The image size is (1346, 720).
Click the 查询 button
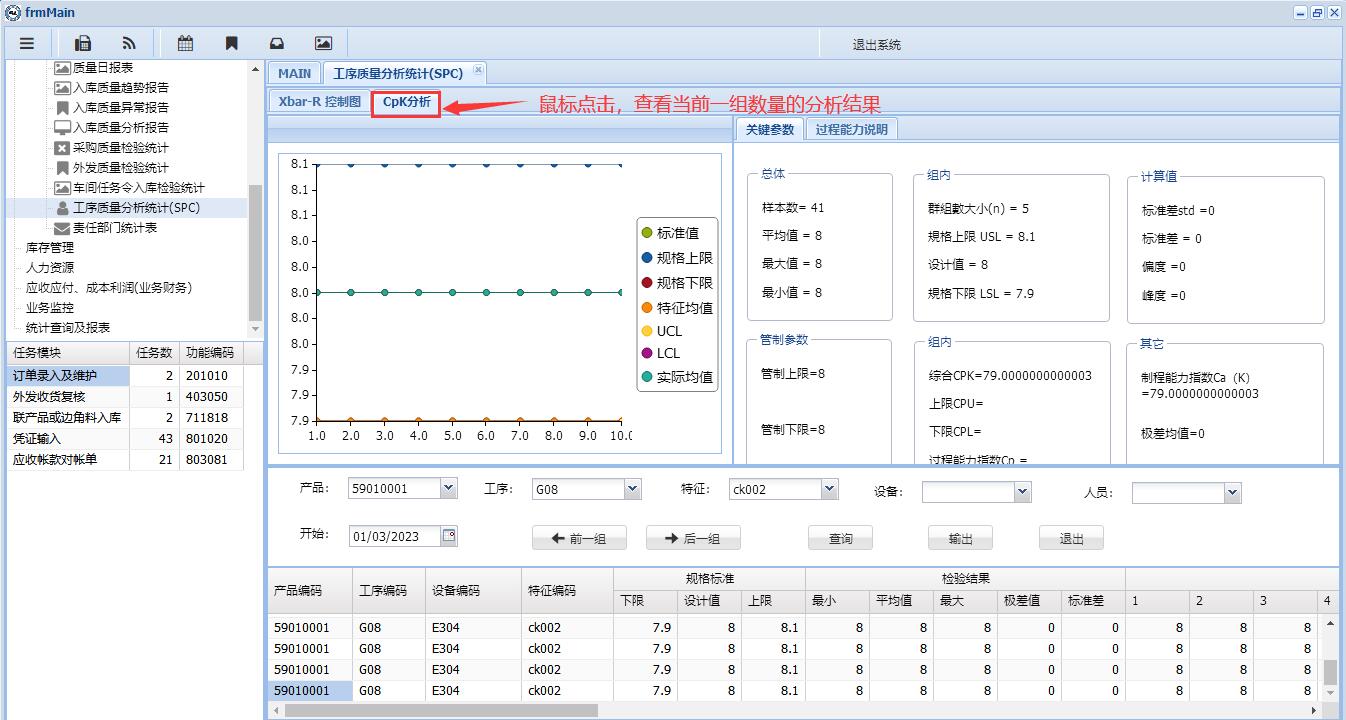tap(840, 538)
